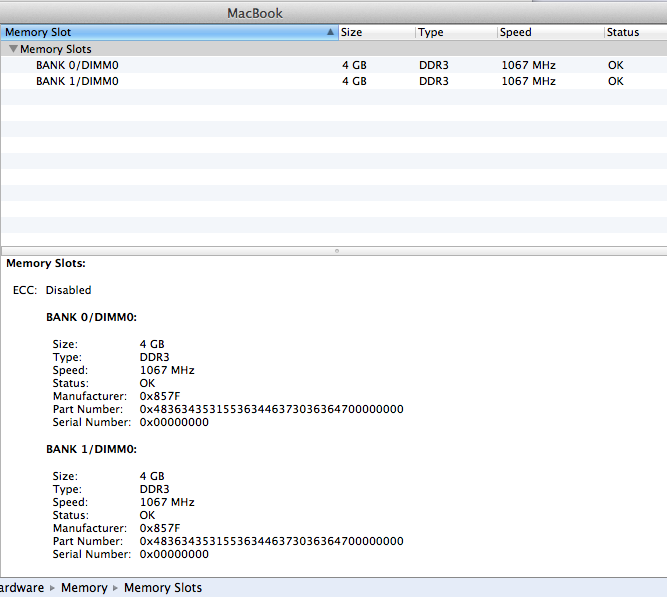Sort by the Type column header
This screenshot has width=667, height=597.
456,32
